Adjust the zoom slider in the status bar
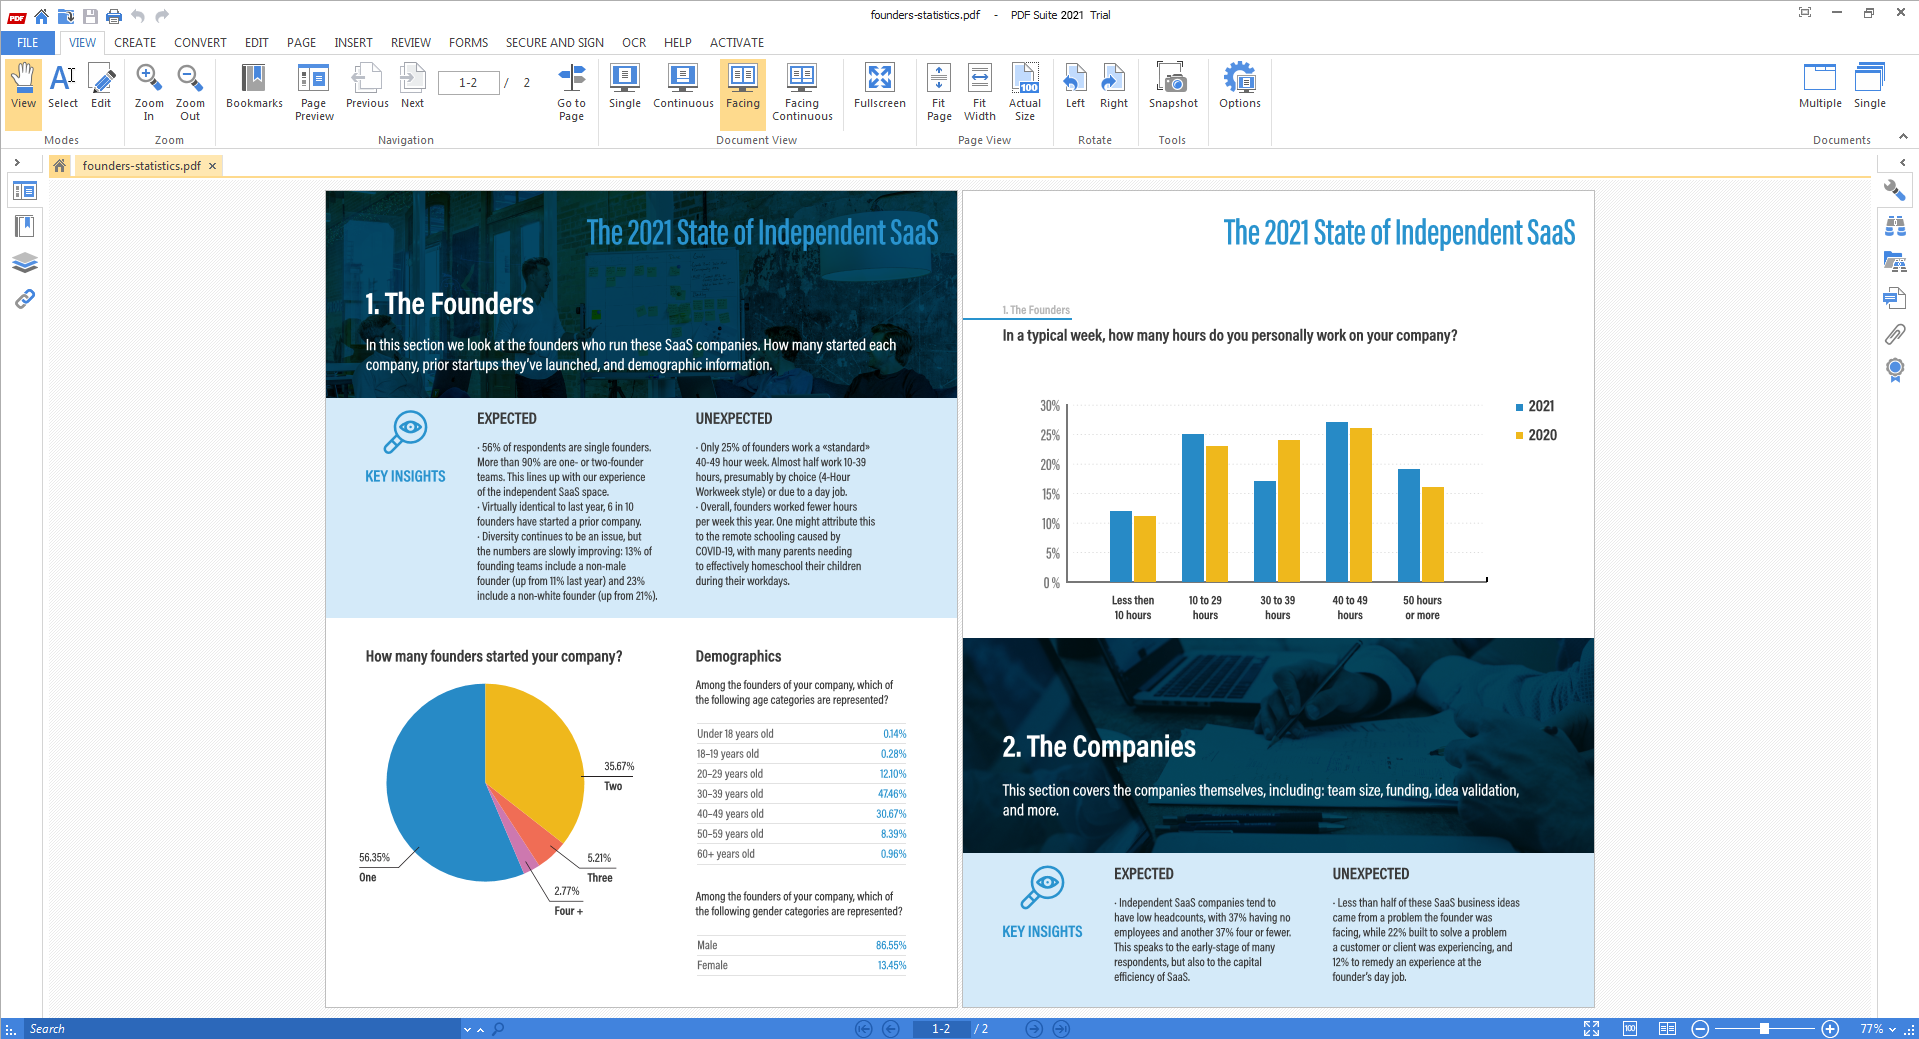Screen dimensions: 1919x1039 tap(1765, 1028)
